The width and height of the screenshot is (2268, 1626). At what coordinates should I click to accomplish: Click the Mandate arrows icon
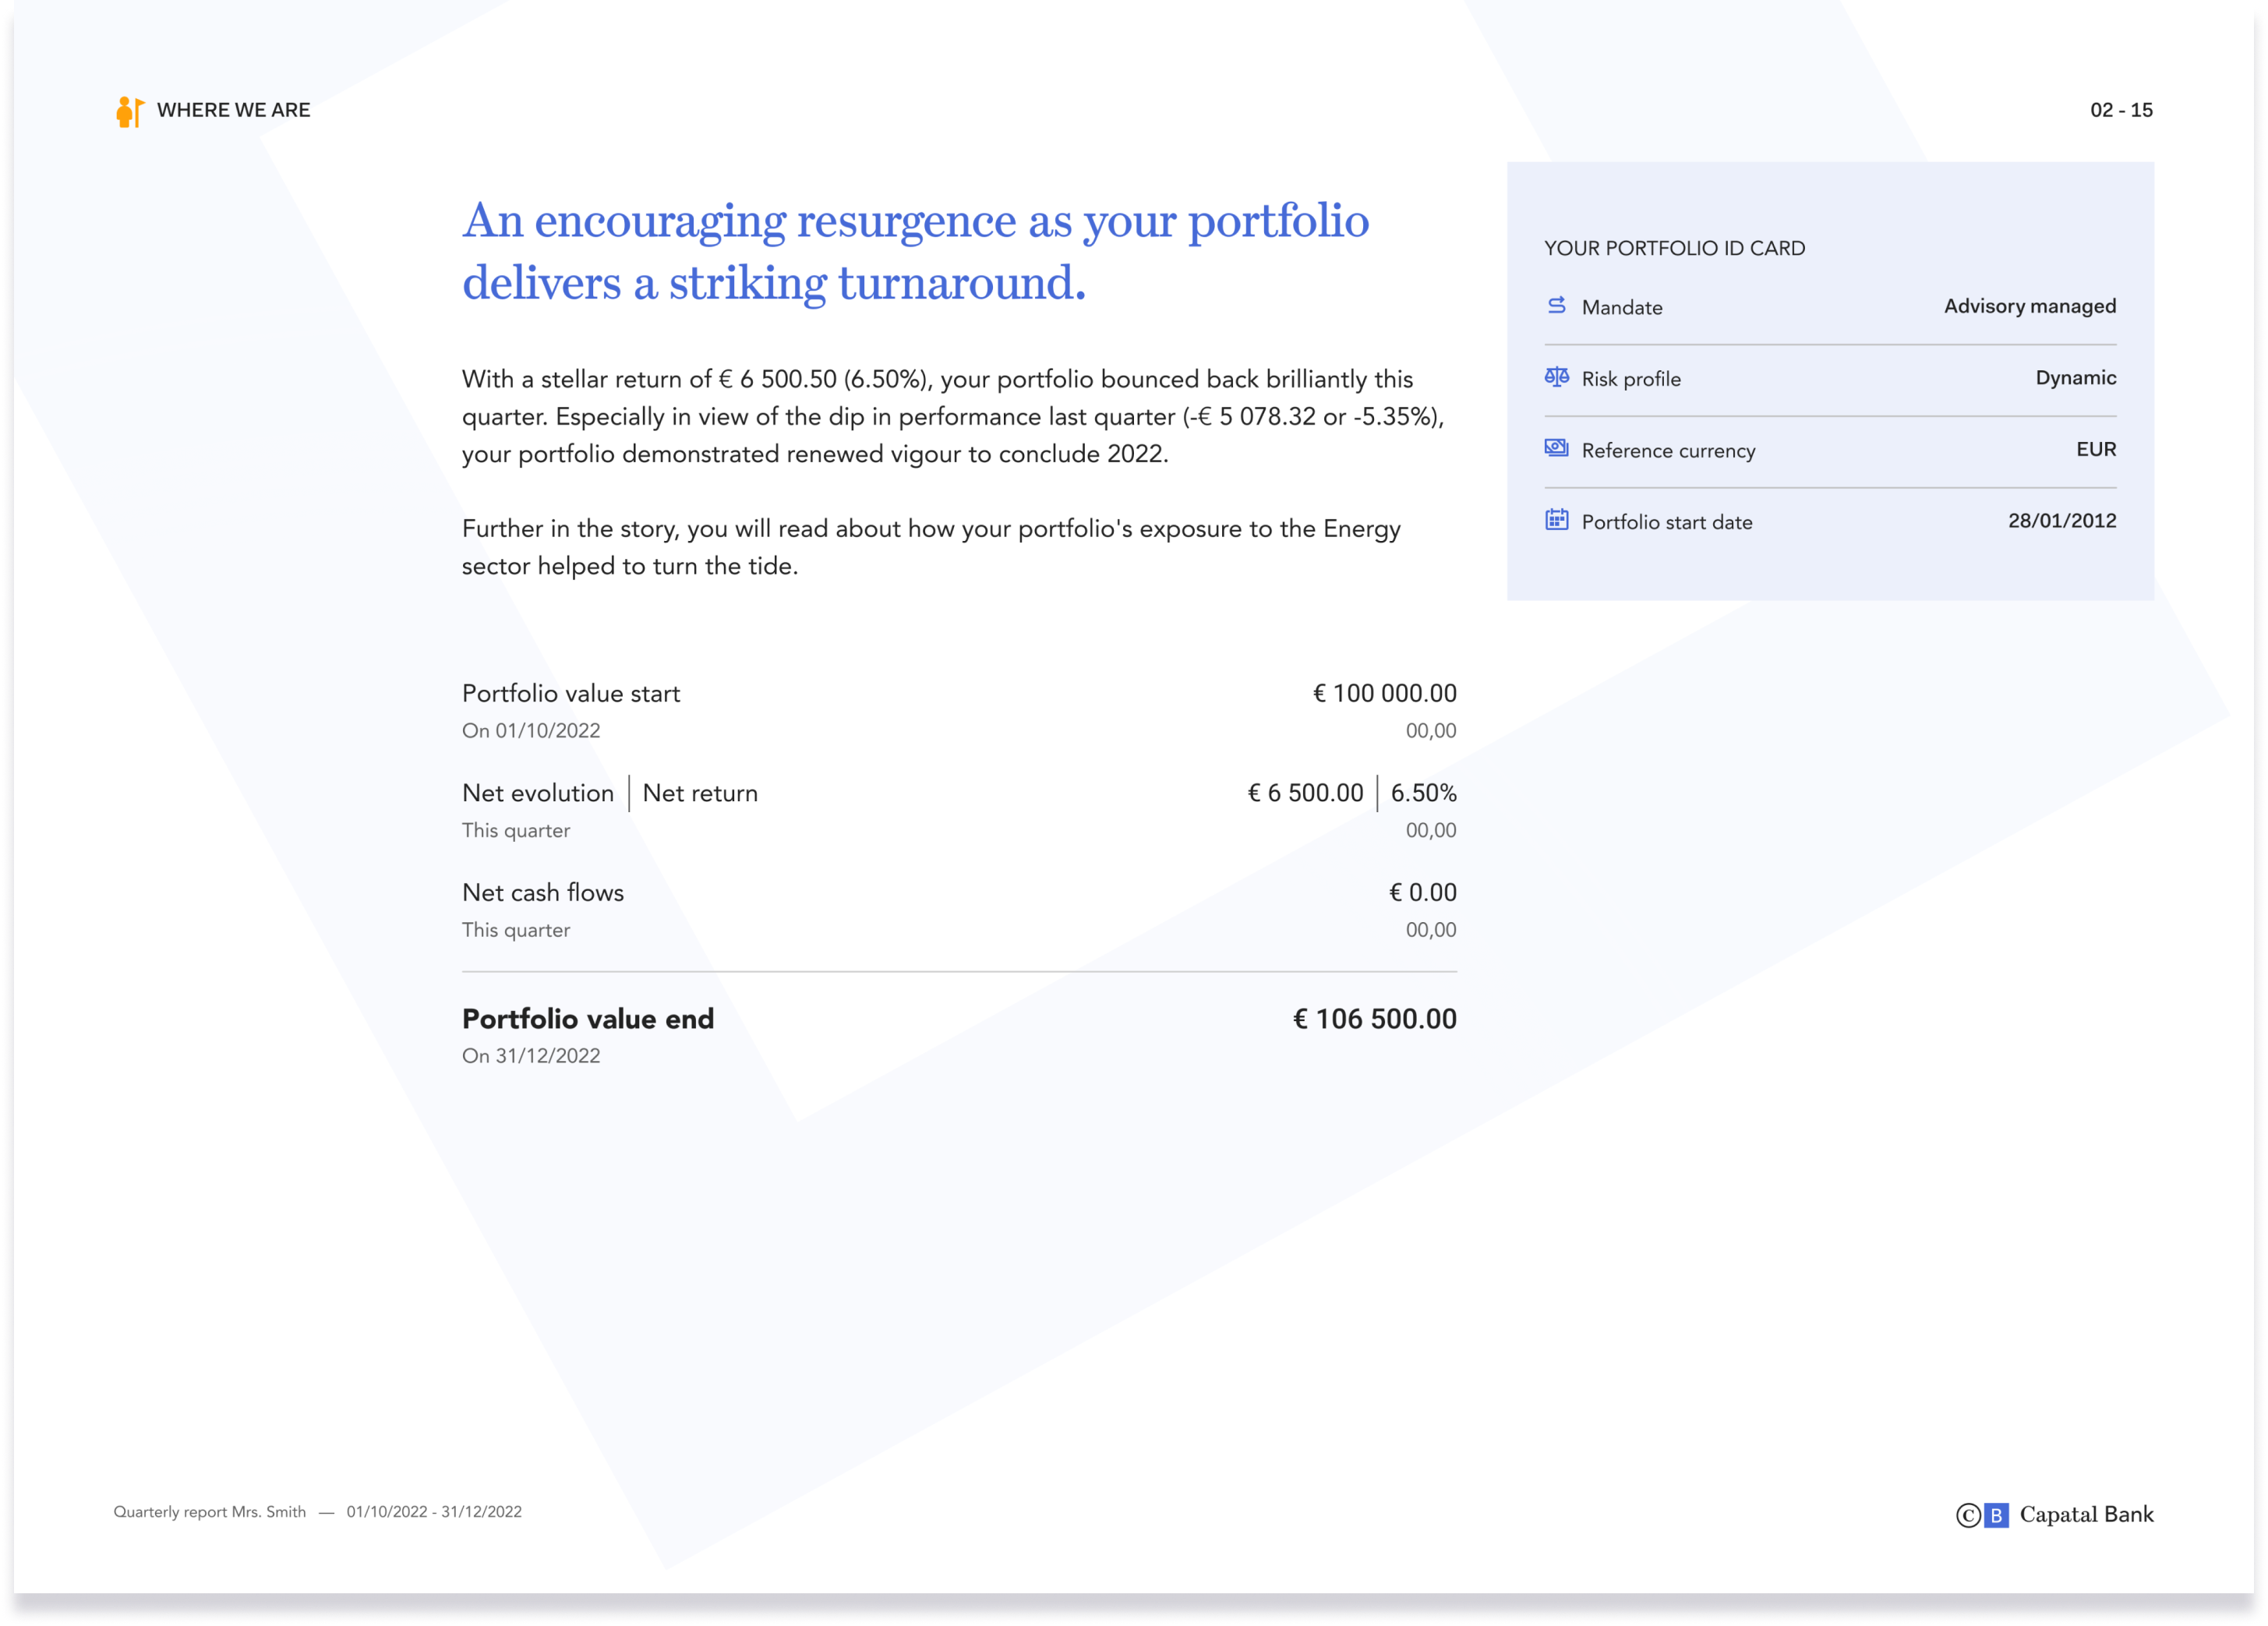(x=1556, y=306)
